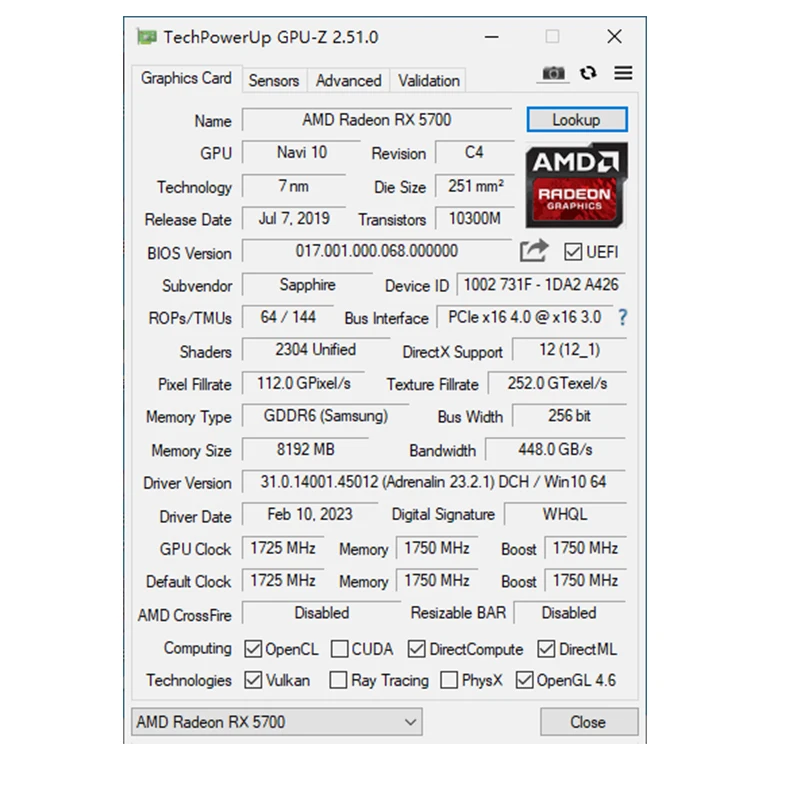Toggle the DirectCompute checkbox
Image resolution: width=800 pixels, height=800 pixels.
tap(416, 648)
